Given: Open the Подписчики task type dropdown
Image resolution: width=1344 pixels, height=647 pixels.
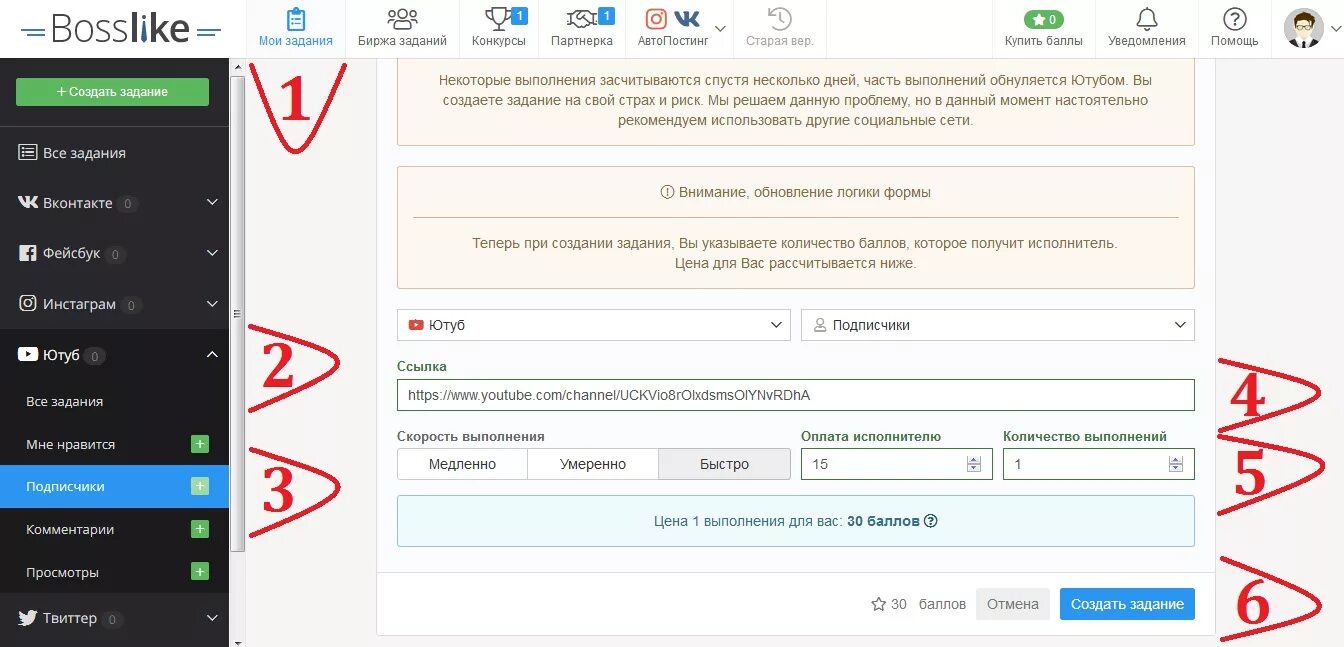Looking at the screenshot, I should pyautogui.click(x=998, y=325).
